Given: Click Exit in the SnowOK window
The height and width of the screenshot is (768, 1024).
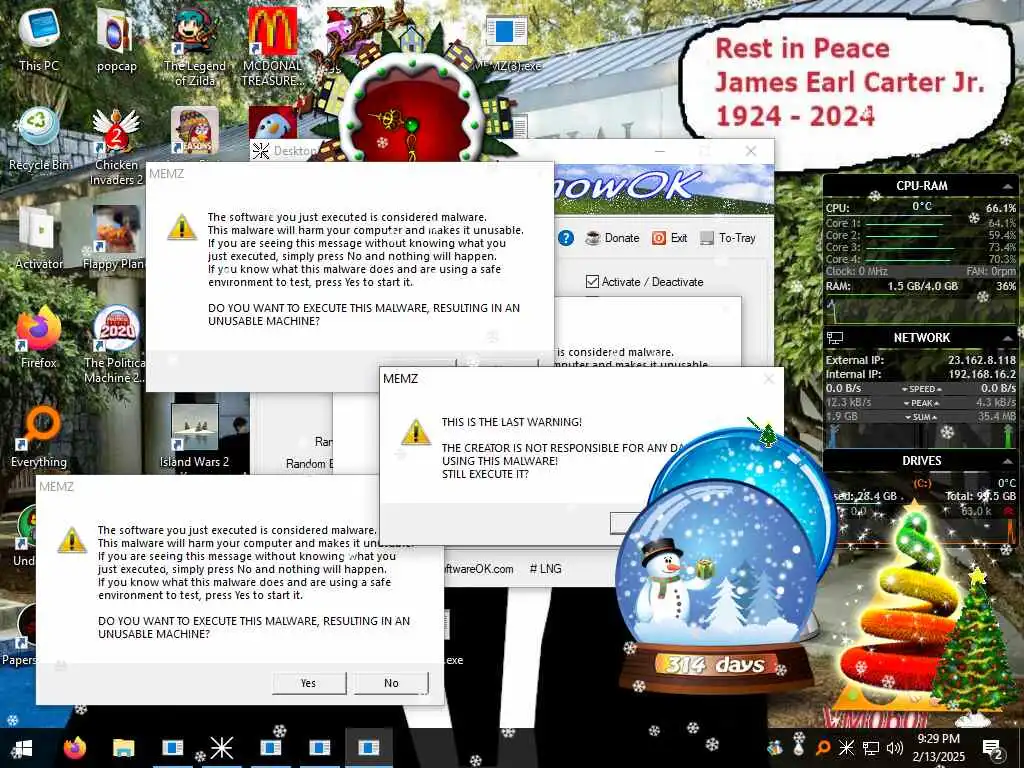Looking at the screenshot, I should click(x=669, y=238).
